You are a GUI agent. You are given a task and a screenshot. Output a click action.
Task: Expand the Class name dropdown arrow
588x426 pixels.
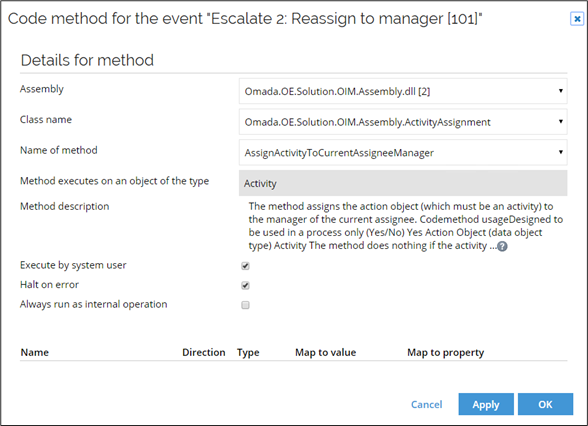click(561, 122)
